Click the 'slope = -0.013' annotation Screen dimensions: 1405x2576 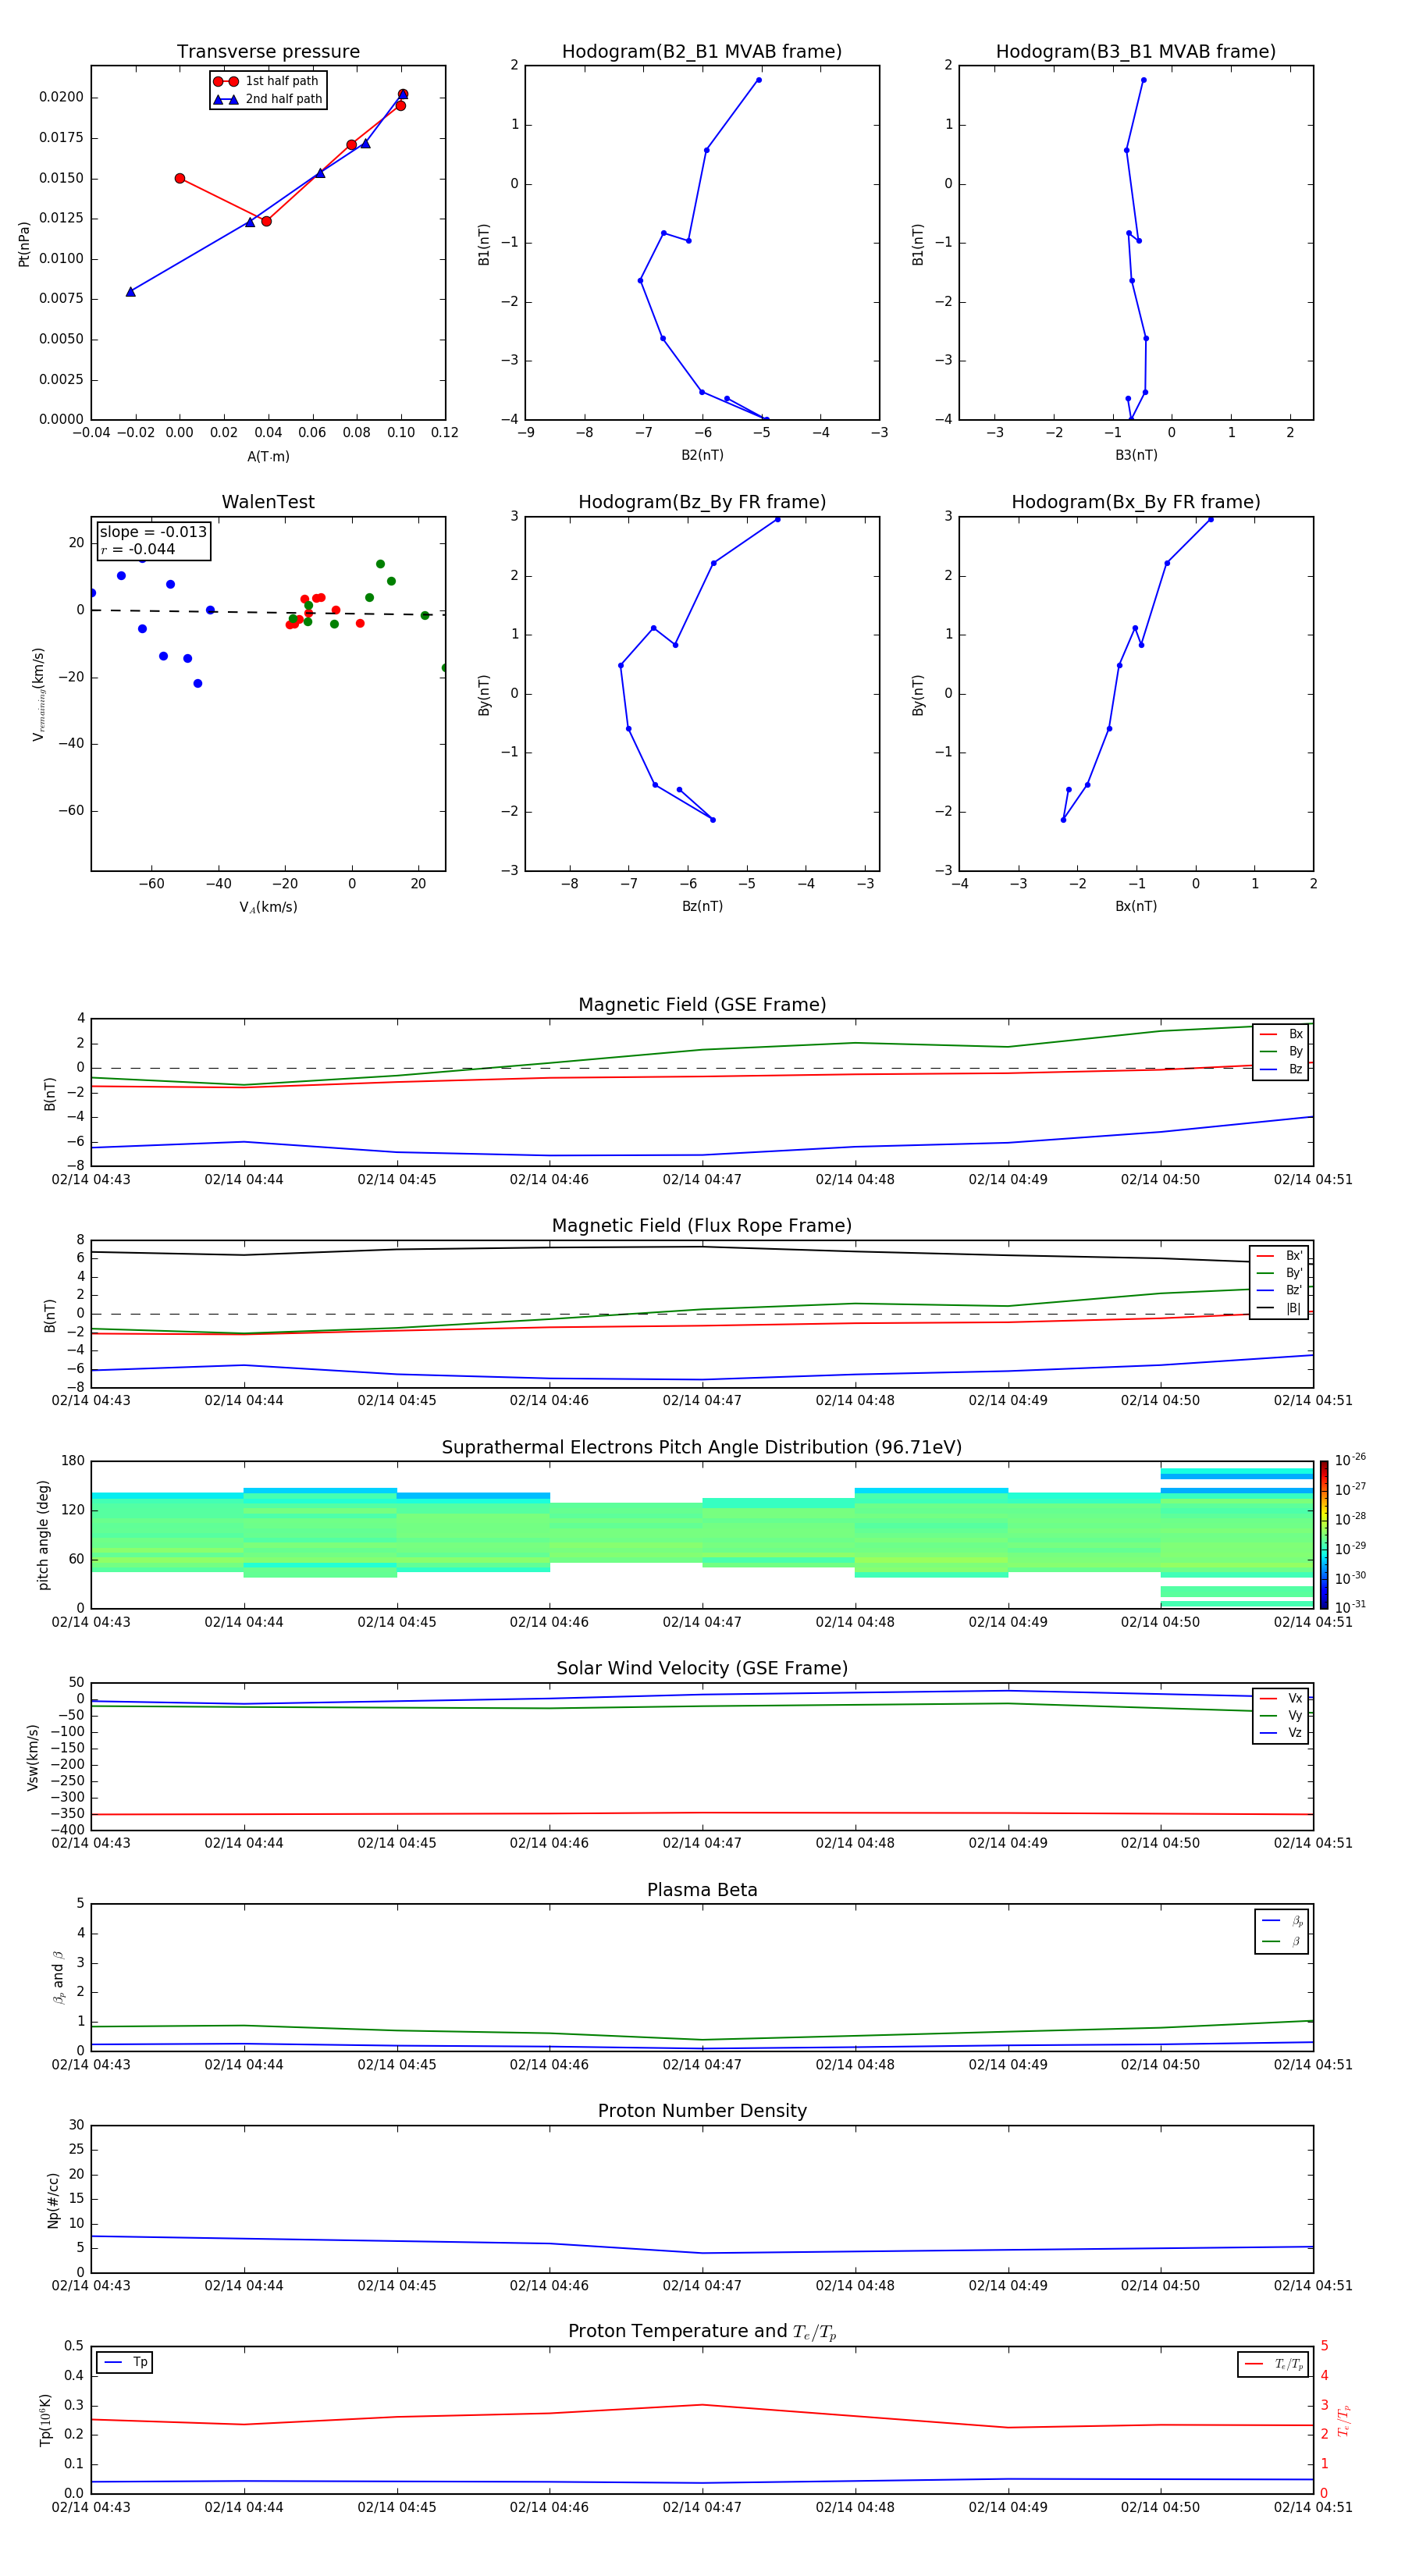[153, 532]
